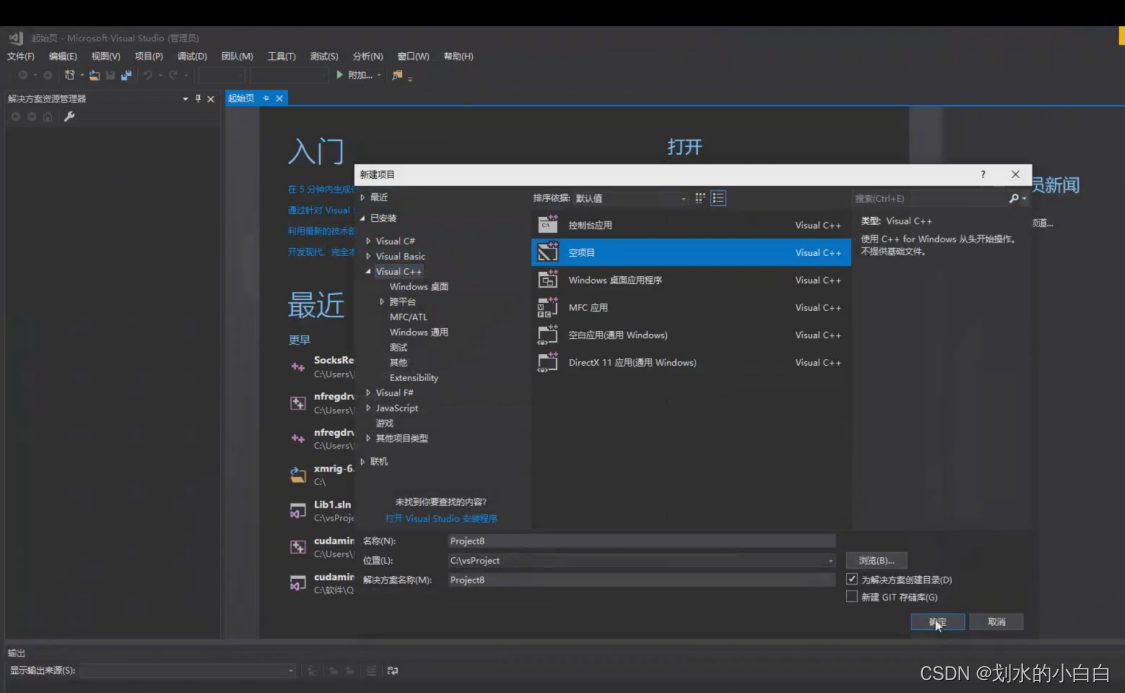The width and height of the screenshot is (1125, 693).
Task: Open the 显示输出来源 dropdown
Action: tap(188, 671)
